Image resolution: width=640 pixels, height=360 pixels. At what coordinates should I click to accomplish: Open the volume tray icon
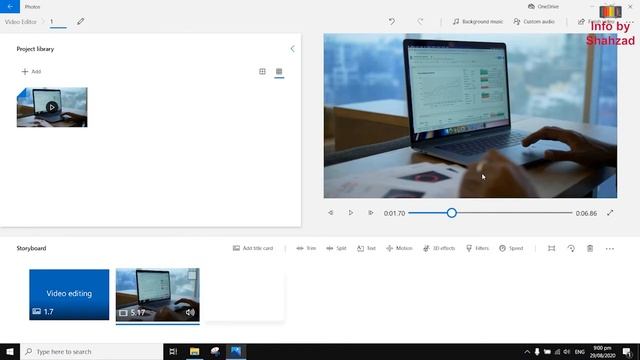[567, 352]
